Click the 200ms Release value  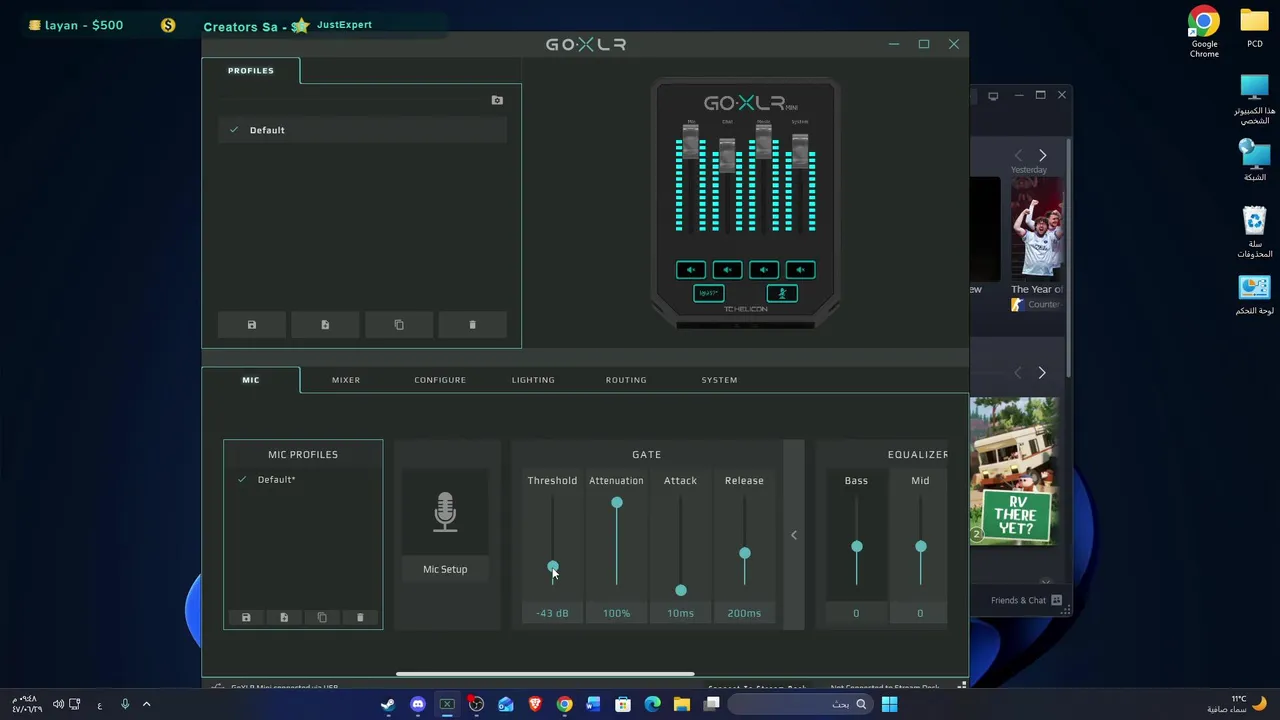tap(744, 613)
